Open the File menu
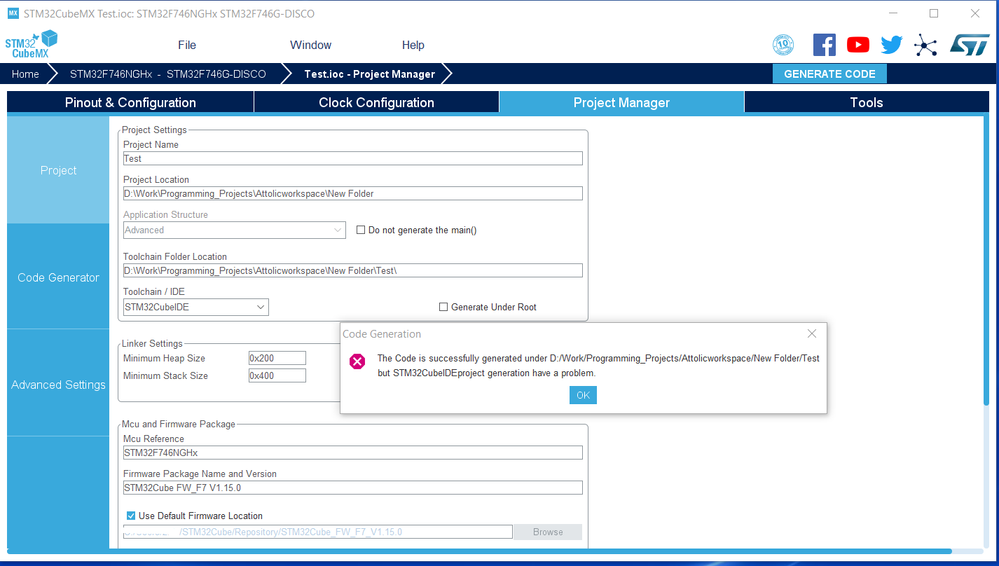 point(187,45)
